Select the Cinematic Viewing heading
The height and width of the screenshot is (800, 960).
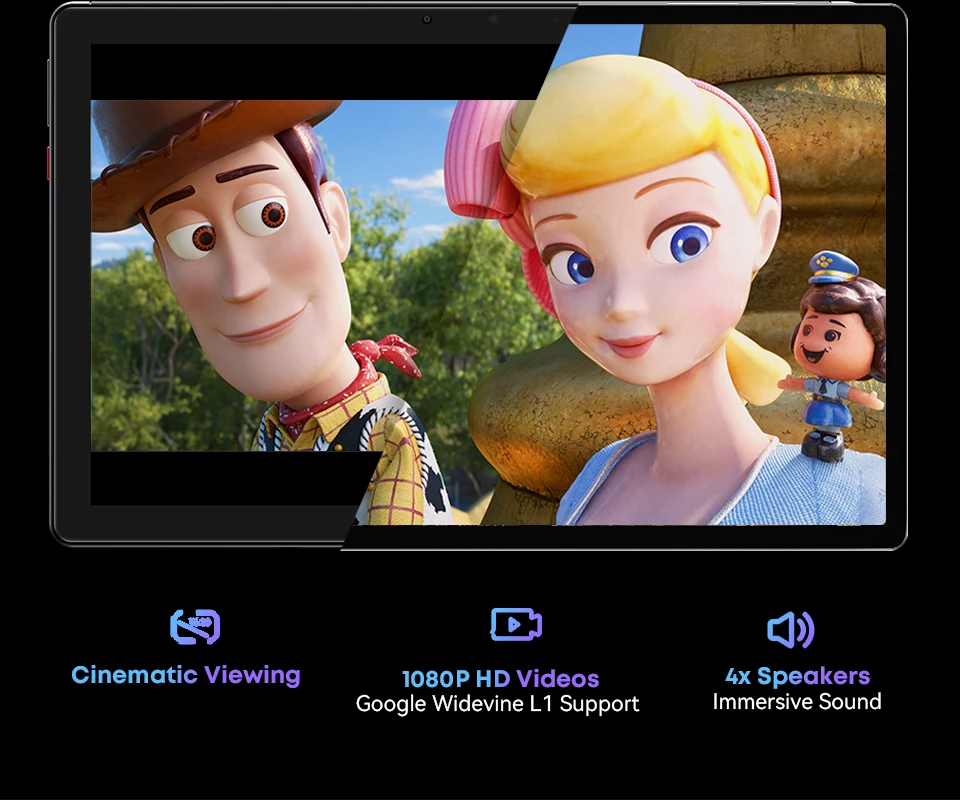(x=186, y=675)
